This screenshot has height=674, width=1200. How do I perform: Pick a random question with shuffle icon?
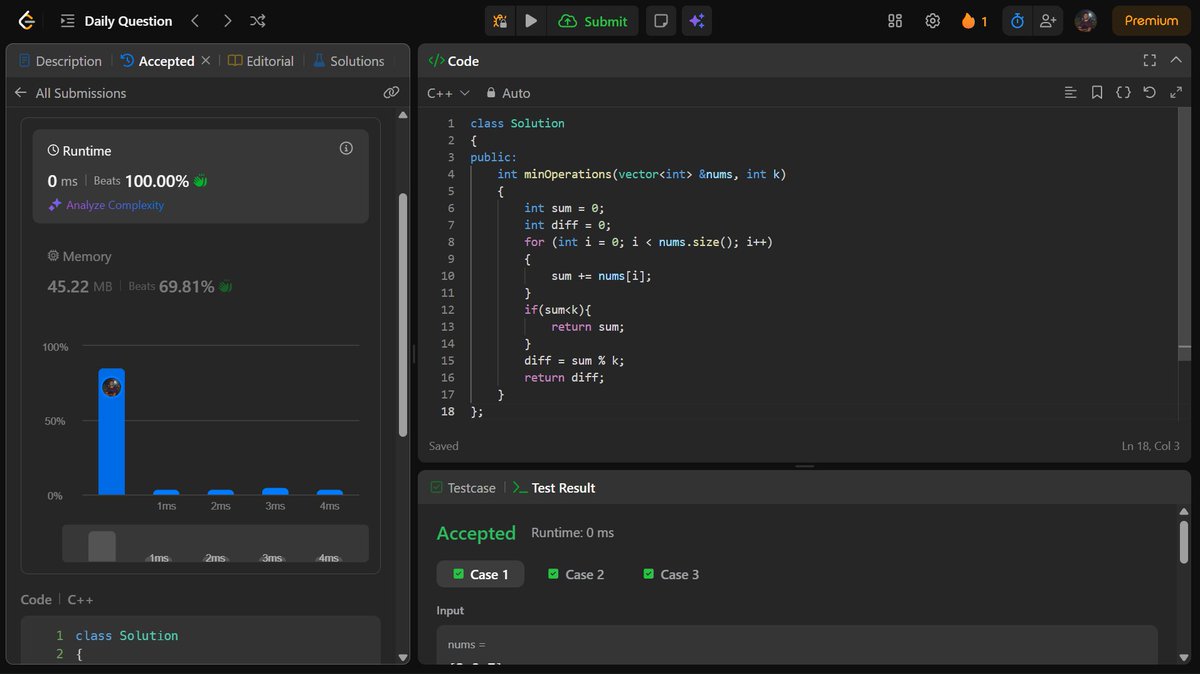pyautogui.click(x=257, y=21)
